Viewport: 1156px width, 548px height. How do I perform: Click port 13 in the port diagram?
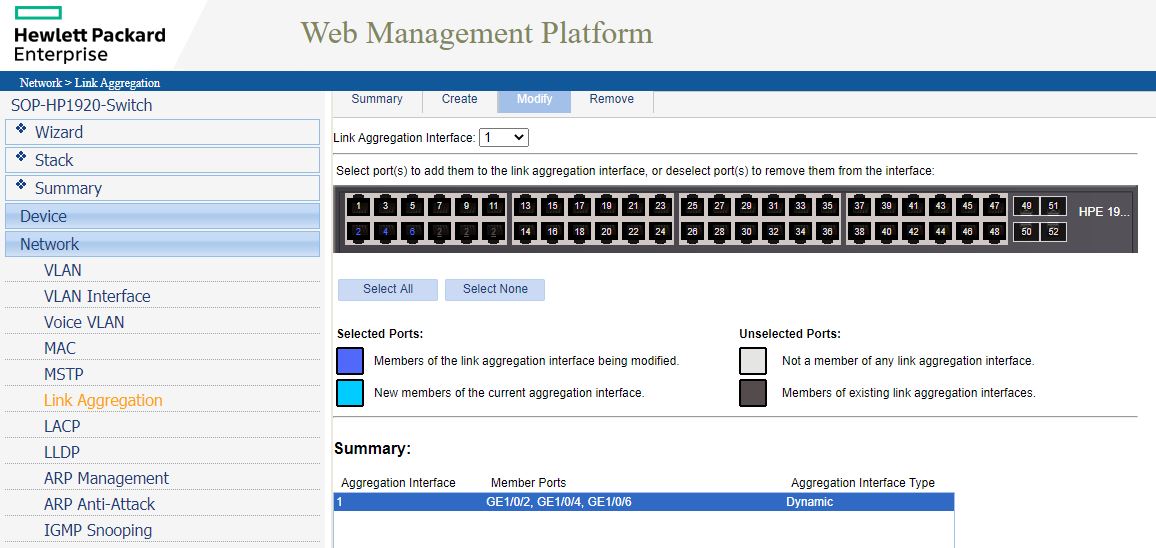pyautogui.click(x=526, y=207)
